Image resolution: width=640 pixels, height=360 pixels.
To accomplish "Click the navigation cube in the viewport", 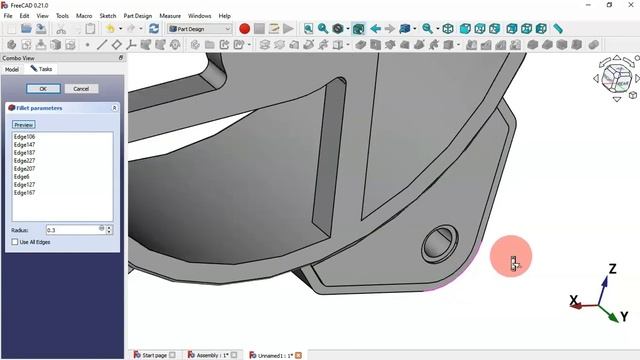I will pyautogui.click(x=617, y=78).
